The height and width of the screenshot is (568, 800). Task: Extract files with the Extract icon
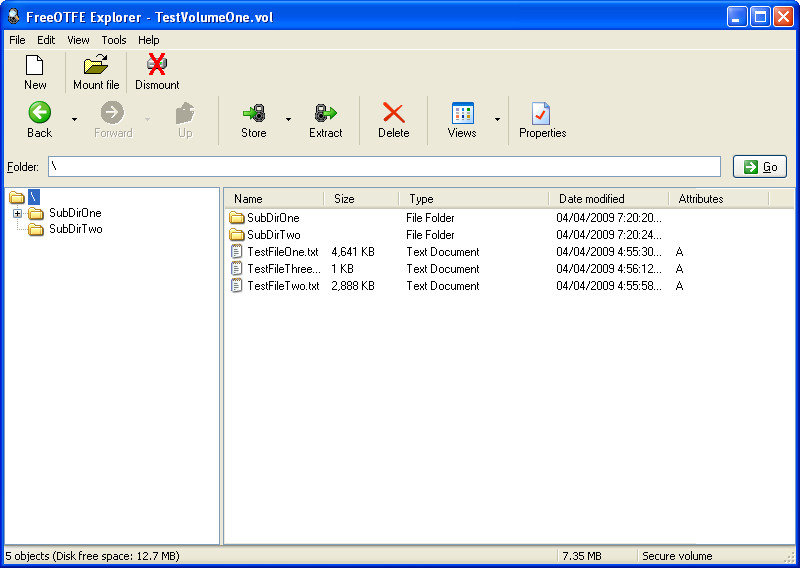(x=326, y=113)
